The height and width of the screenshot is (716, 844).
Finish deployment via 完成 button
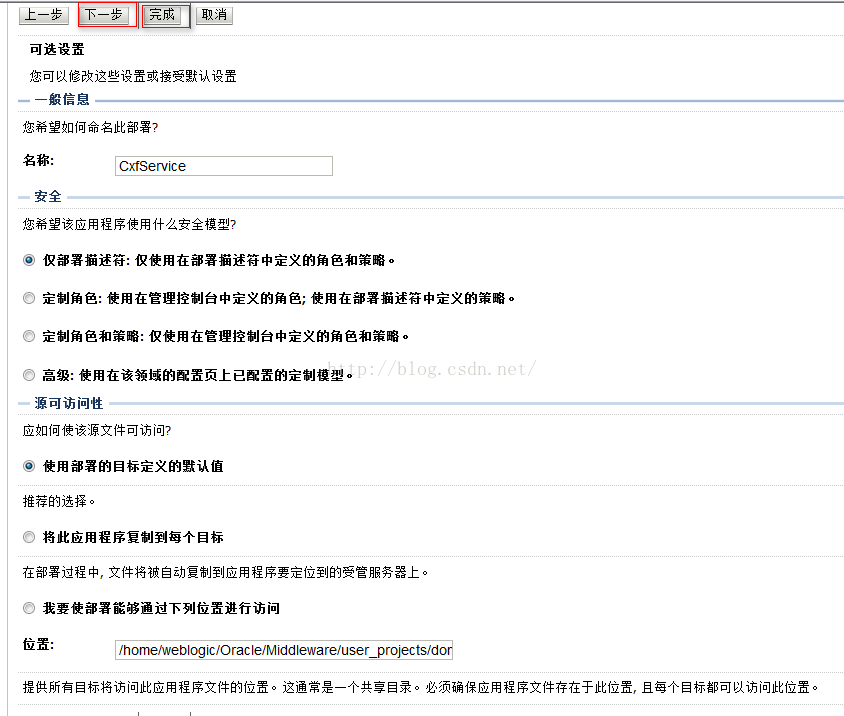[x=162, y=15]
